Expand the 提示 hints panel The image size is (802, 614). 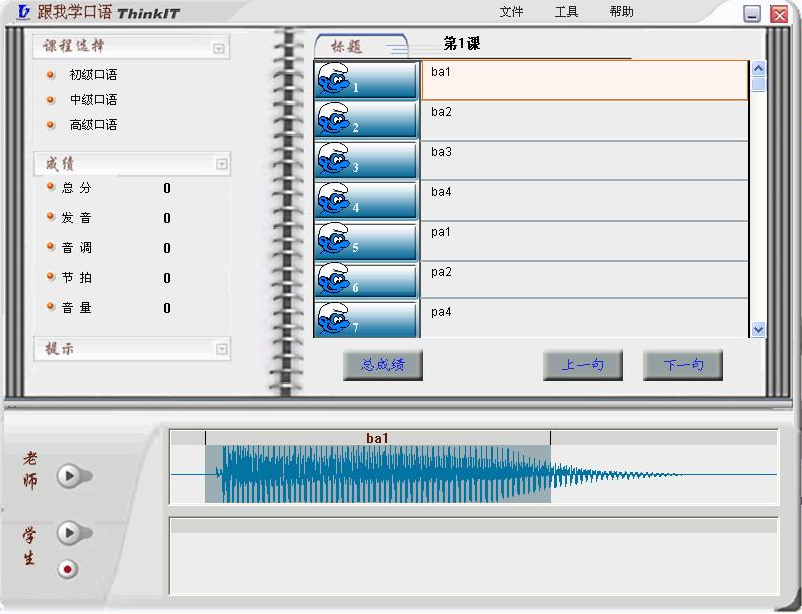pos(221,349)
